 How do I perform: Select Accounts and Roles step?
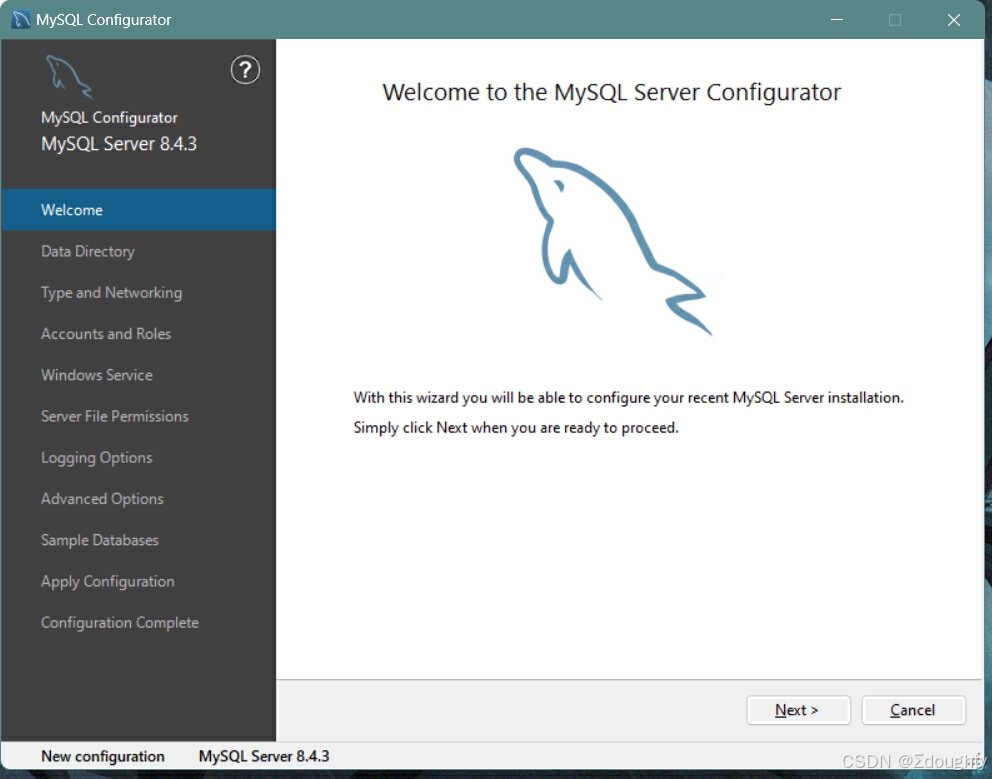(139, 333)
